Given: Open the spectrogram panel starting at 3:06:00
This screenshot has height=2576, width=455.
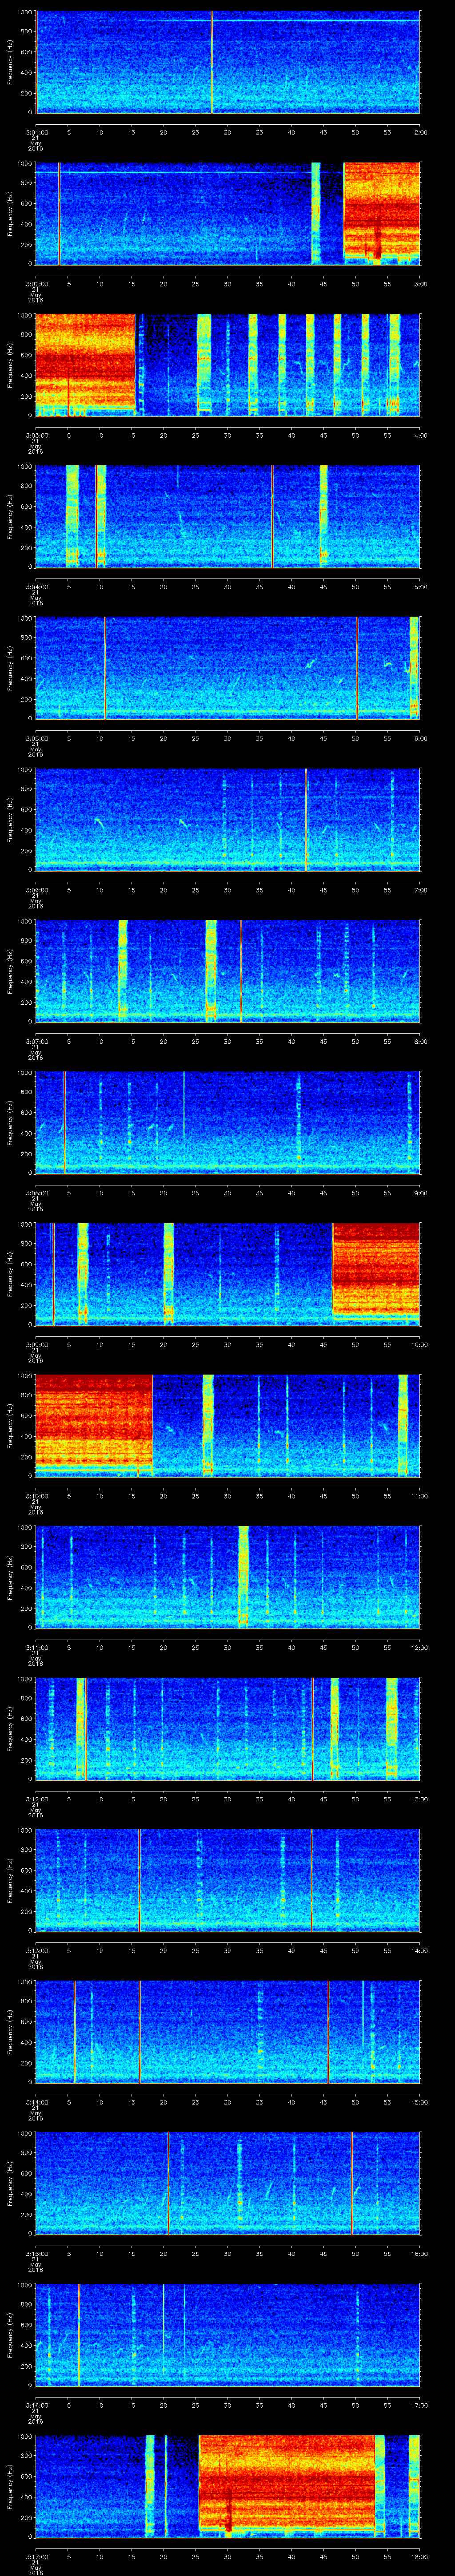Looking at the screenshot, I should [227, 819].
